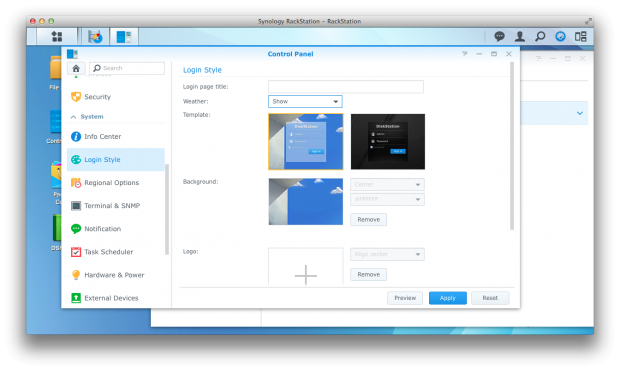Screen dimensions: 620x371
Task: Open the Weather dropdown
Action: (x=305, y=101)
